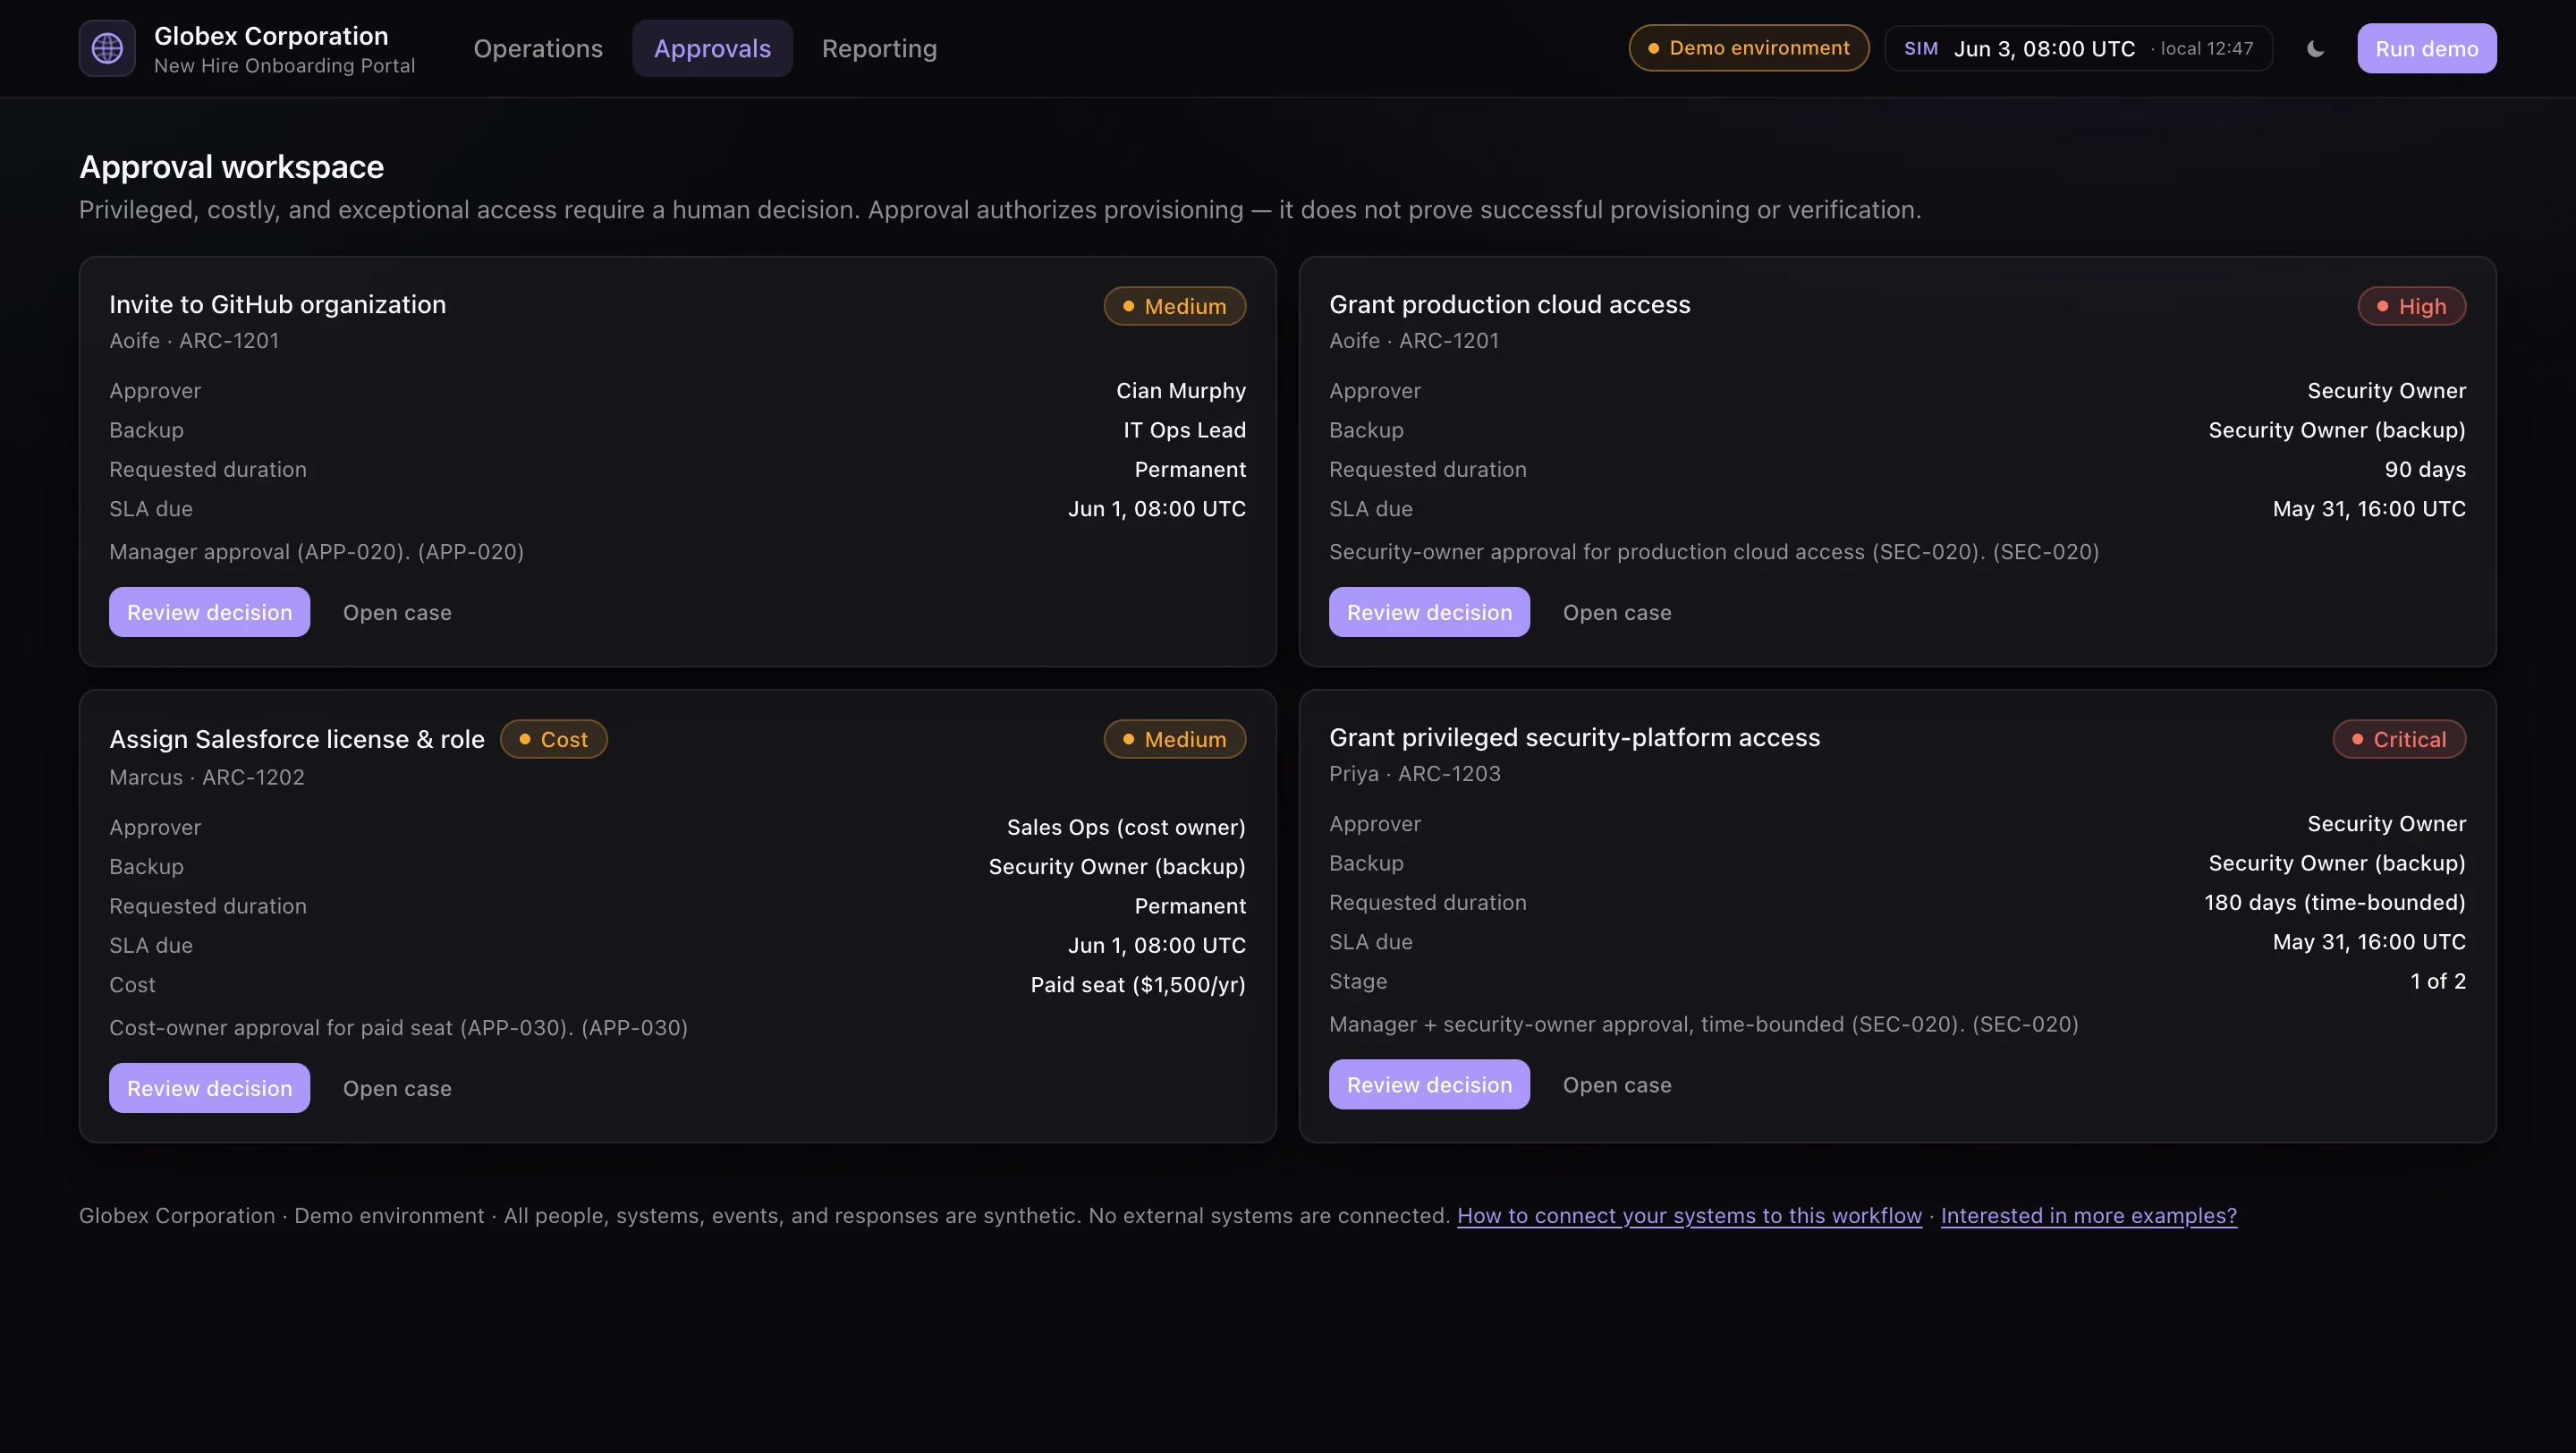Image resolution: width=2576 pixels, height=1453 pixels.
Task: Review decision for Grant production cloud access
Action: click(1429, 612)
